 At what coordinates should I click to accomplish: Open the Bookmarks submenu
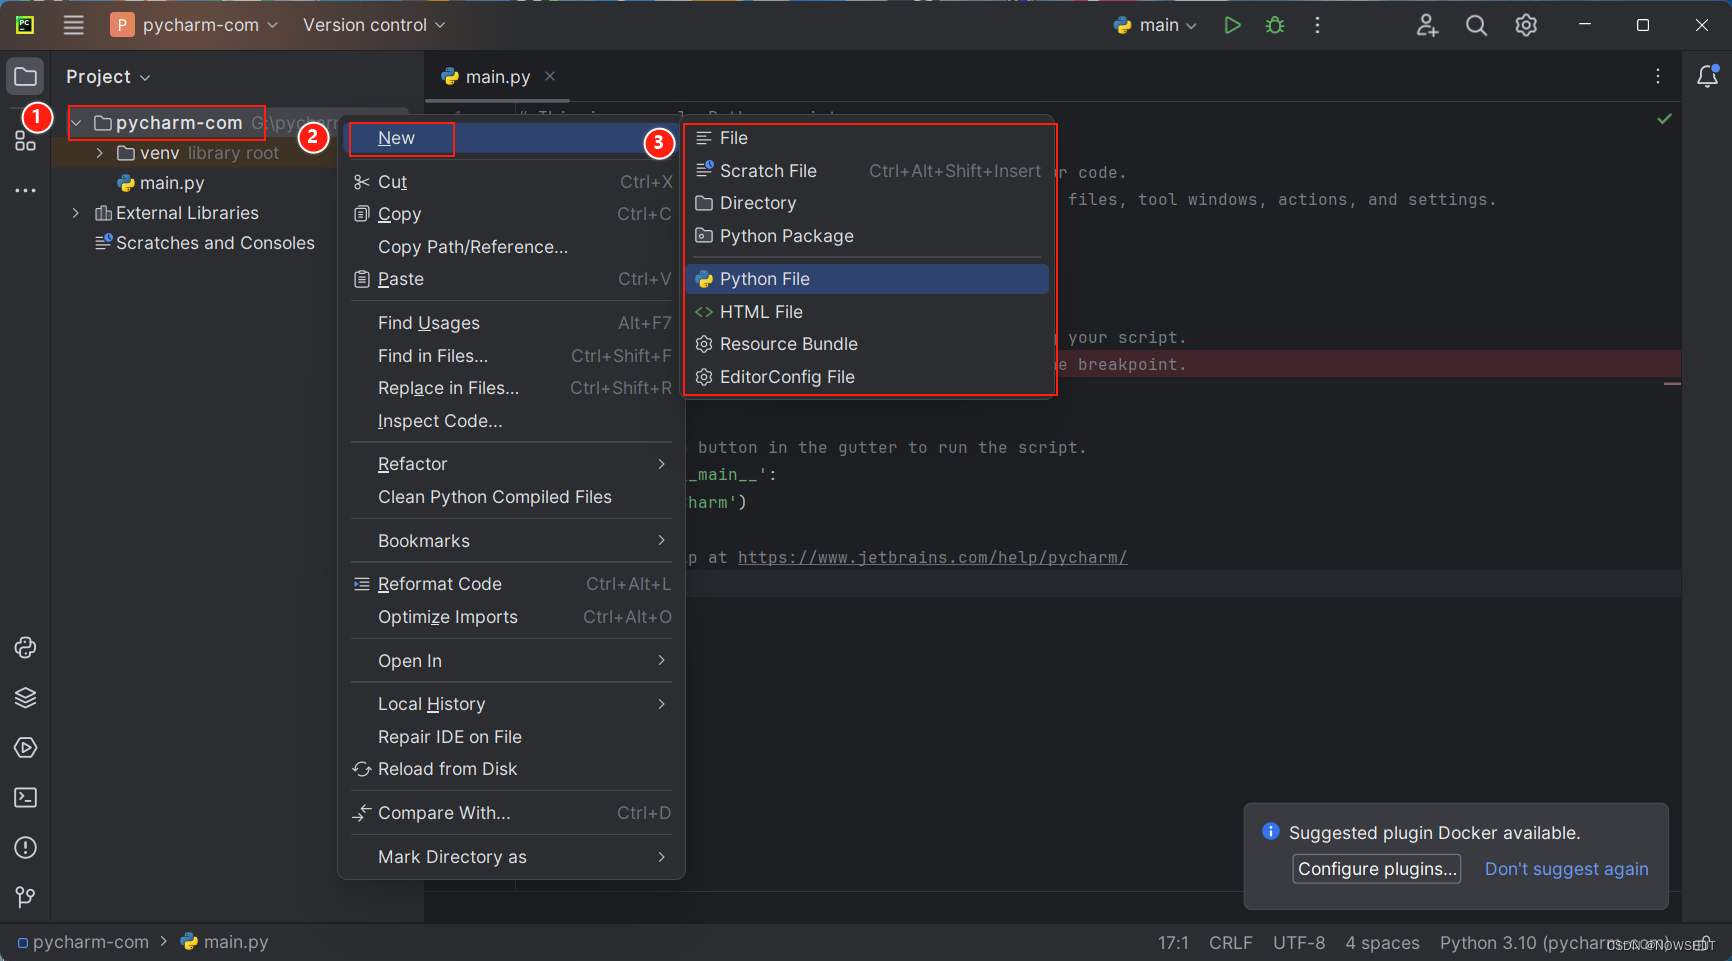tap(511, 541)
